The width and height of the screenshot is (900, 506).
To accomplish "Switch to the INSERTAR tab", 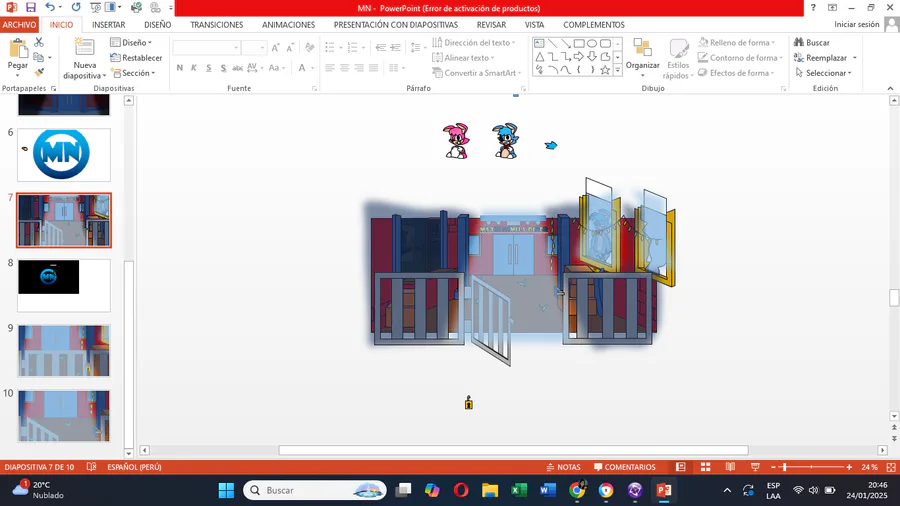I will coord(108,25).
